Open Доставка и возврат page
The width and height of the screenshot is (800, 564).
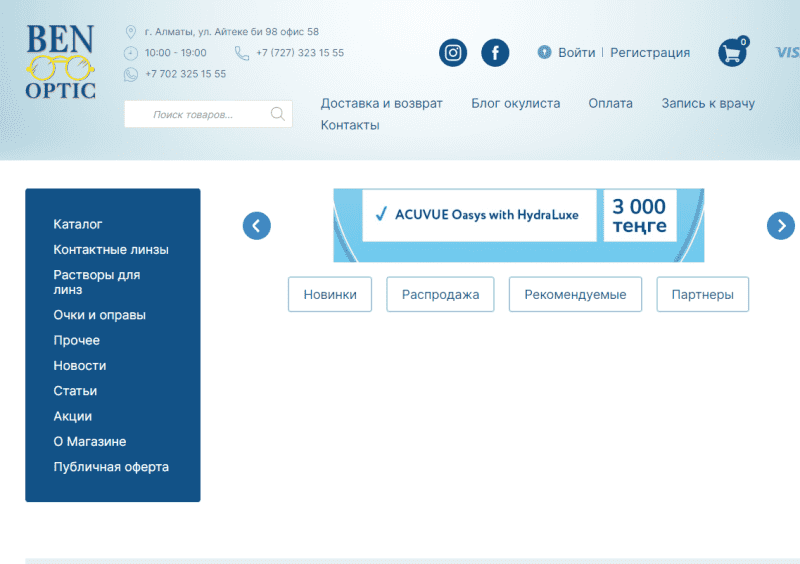[x=382, y=104]
